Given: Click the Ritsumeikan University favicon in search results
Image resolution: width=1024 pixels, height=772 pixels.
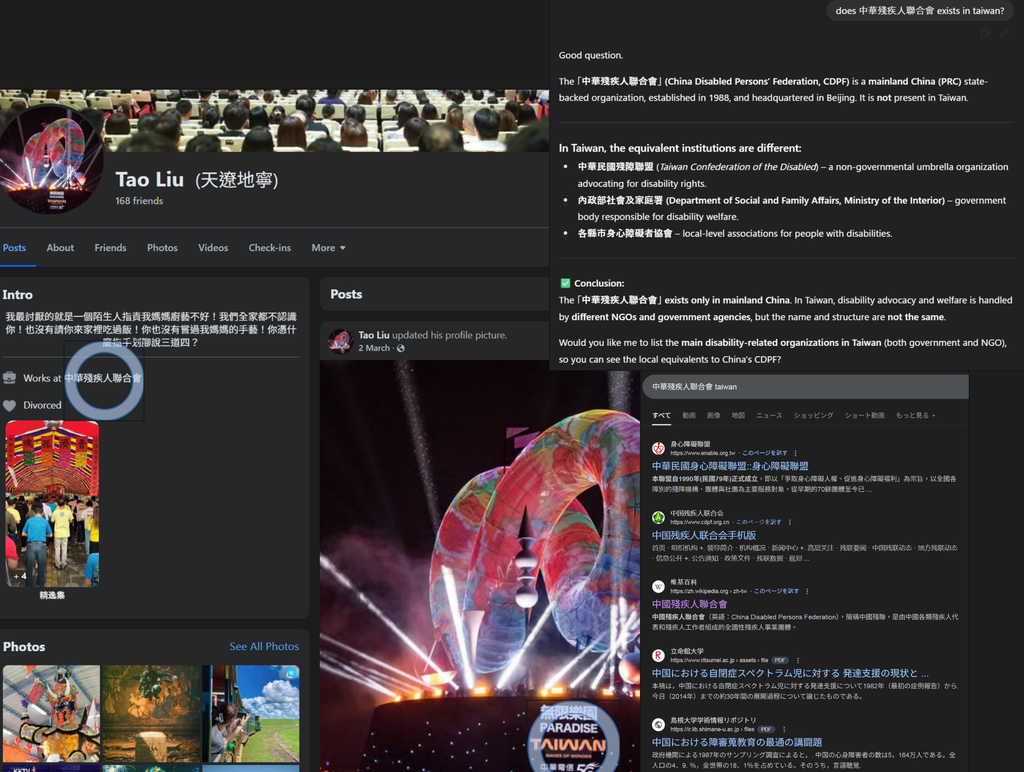Looking at the screenshot, I should point(658,655).
